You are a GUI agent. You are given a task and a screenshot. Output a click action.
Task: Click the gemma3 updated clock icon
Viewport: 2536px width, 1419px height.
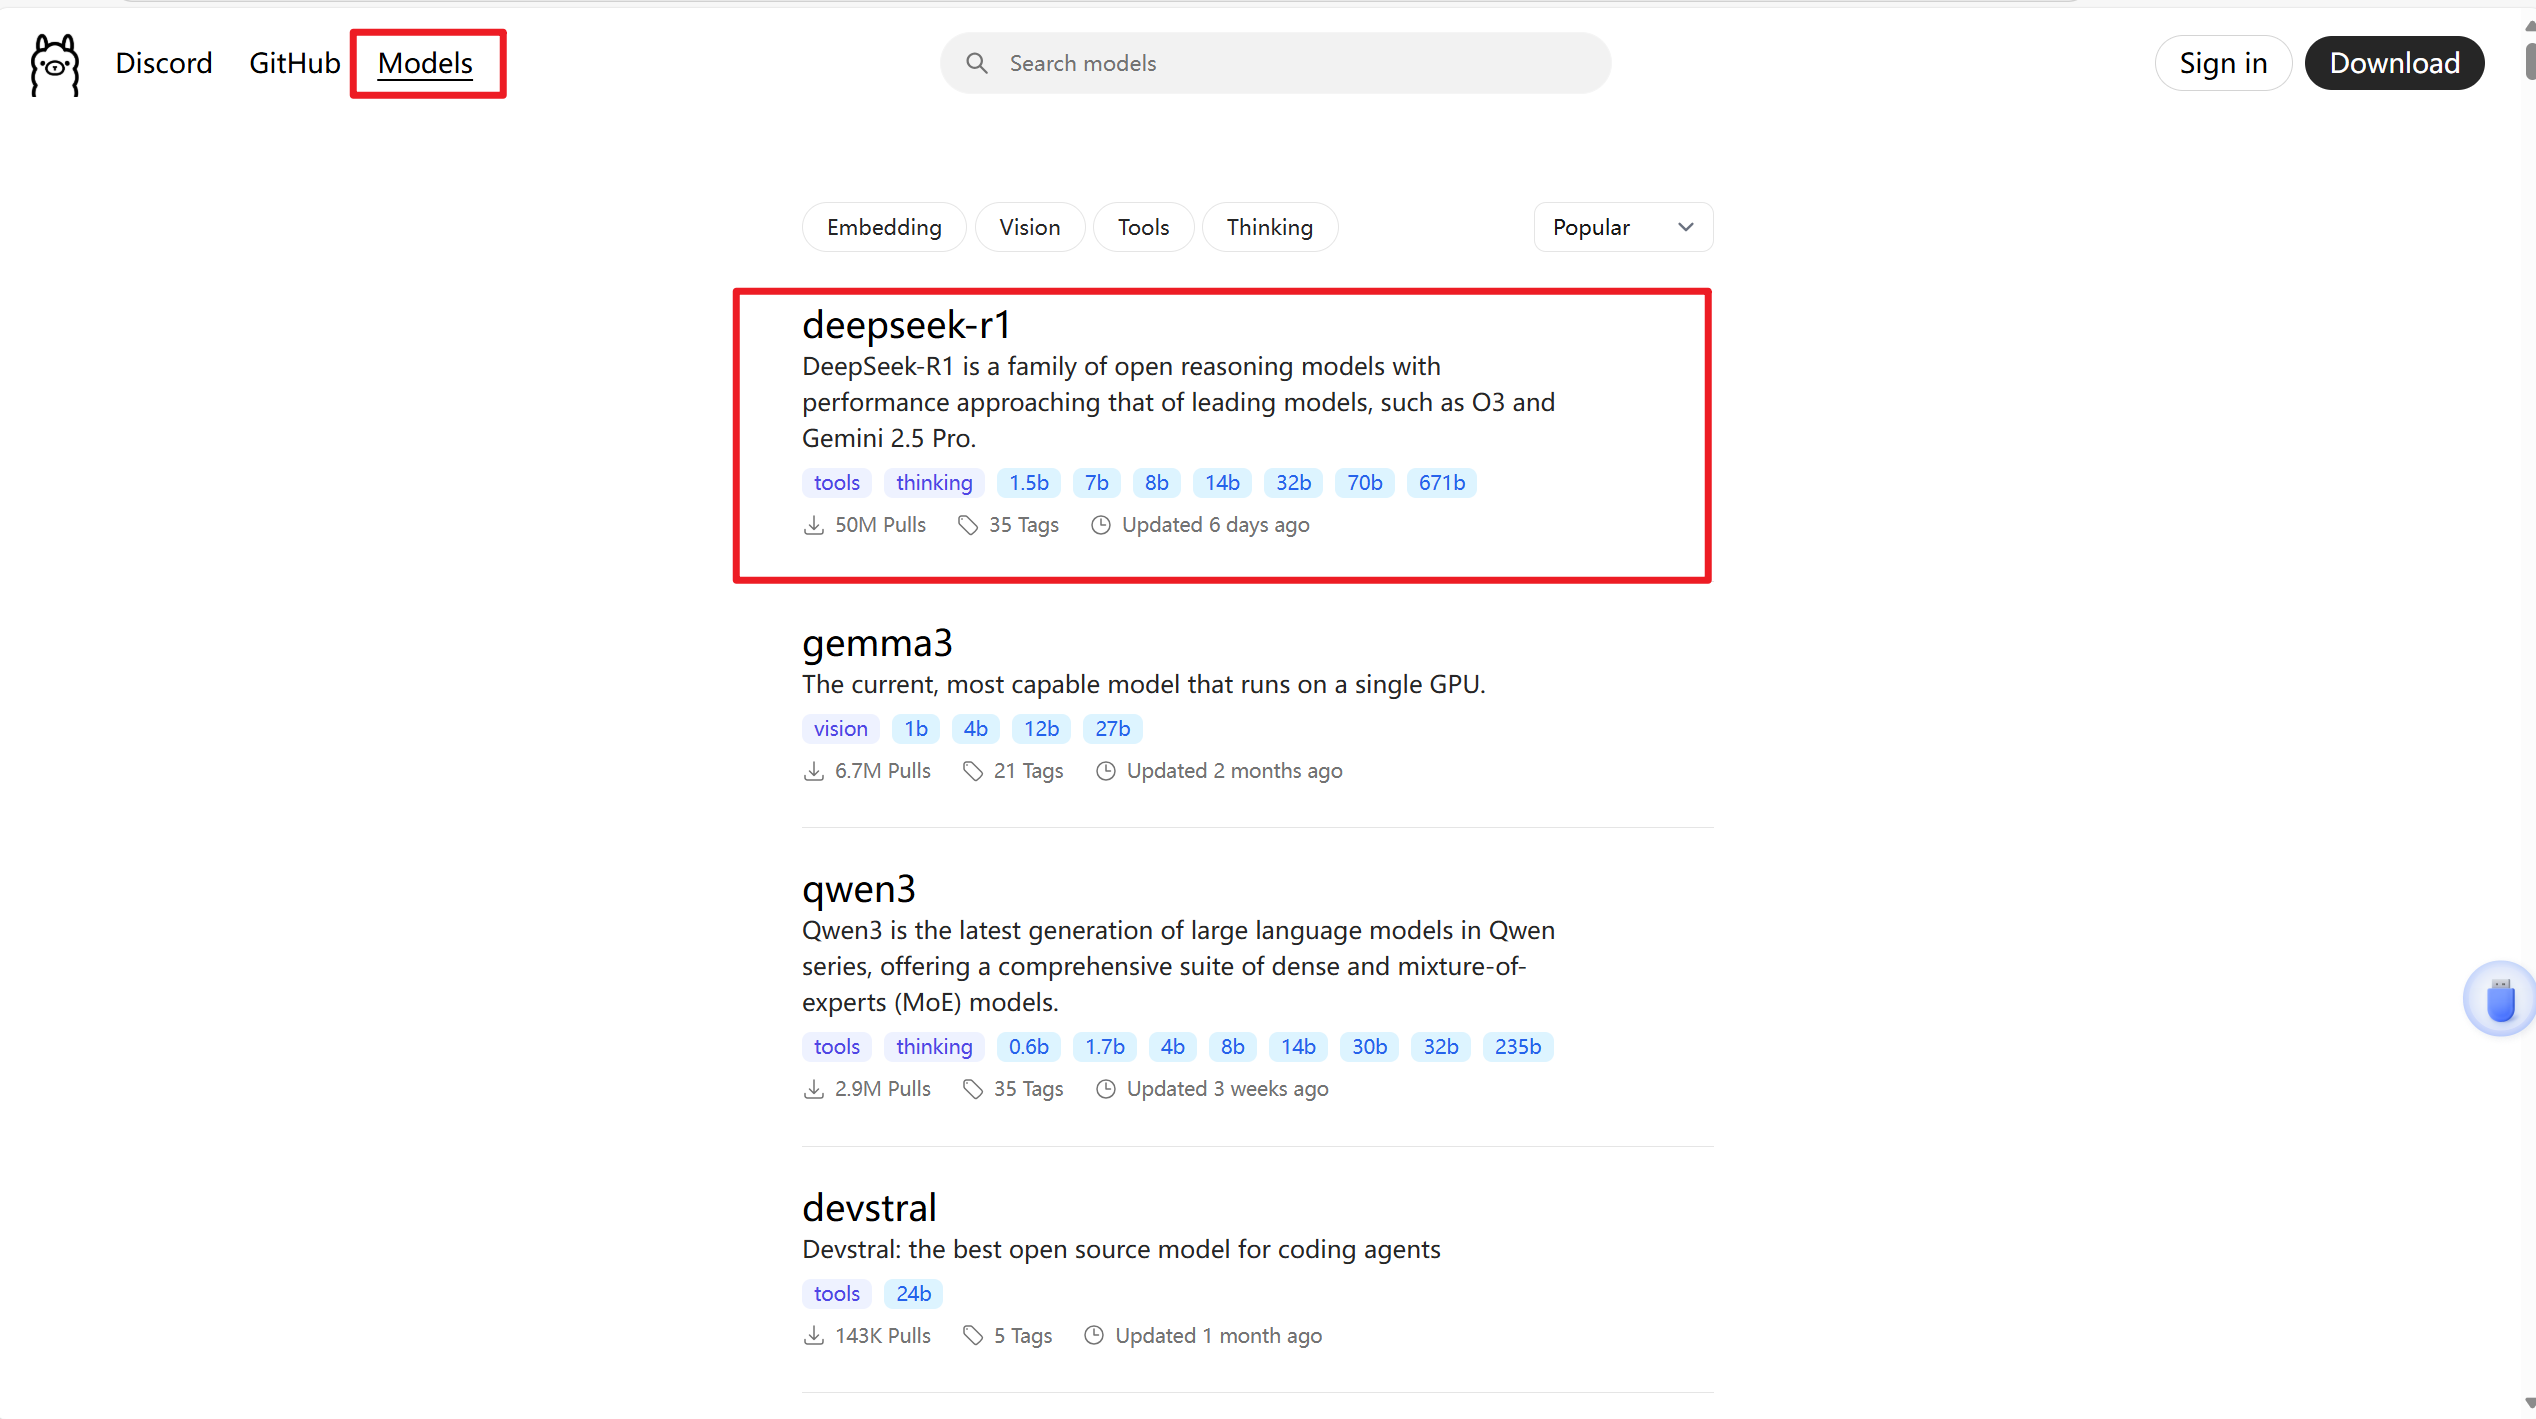click(x=1106, y=771)
